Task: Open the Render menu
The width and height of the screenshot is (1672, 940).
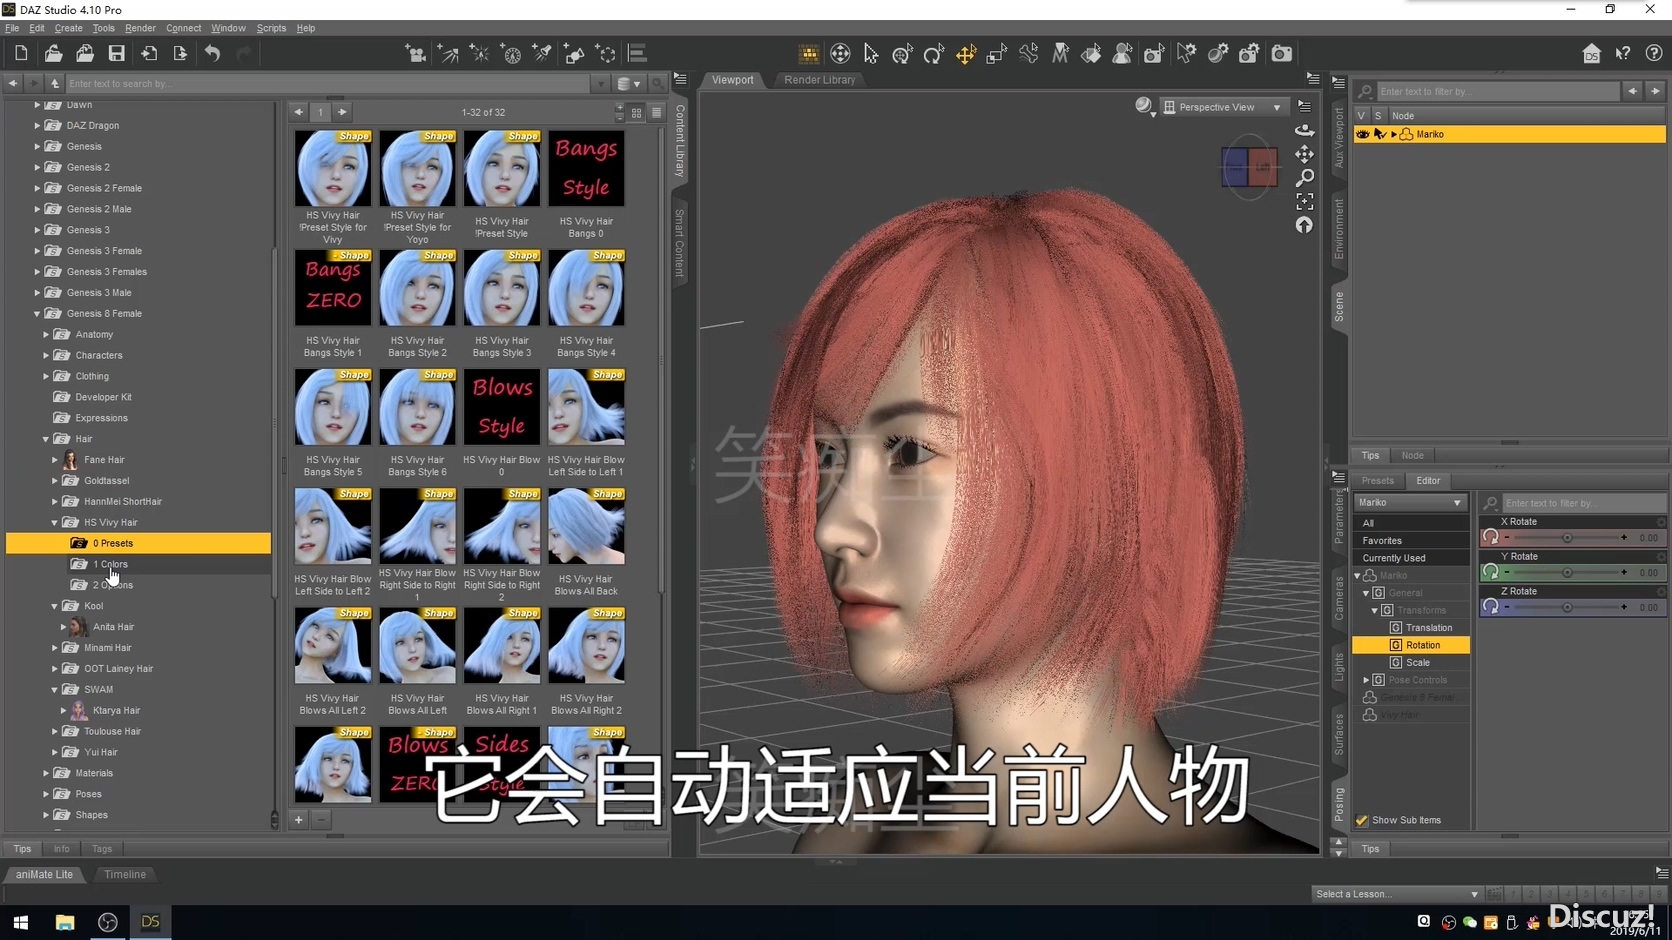Action: click(140, 28)
